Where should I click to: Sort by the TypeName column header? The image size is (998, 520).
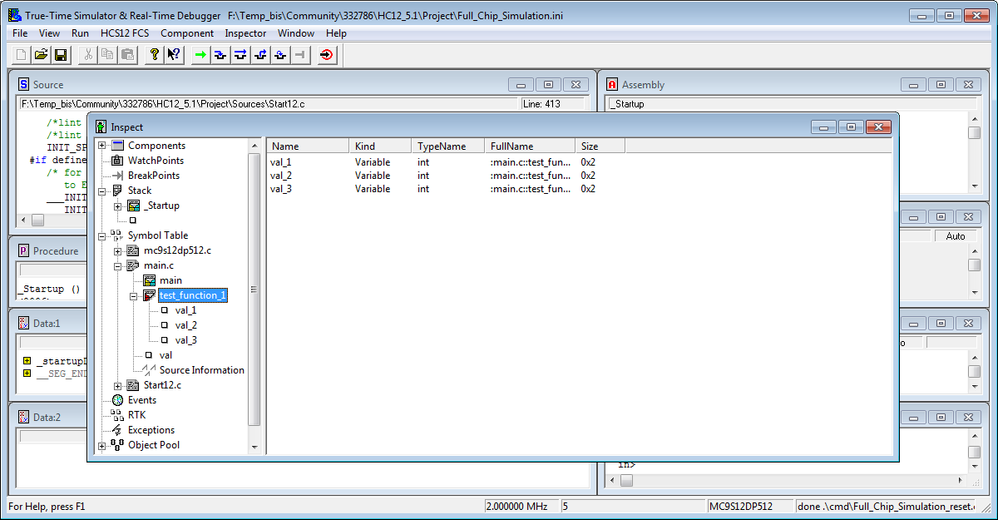point(448,146)
